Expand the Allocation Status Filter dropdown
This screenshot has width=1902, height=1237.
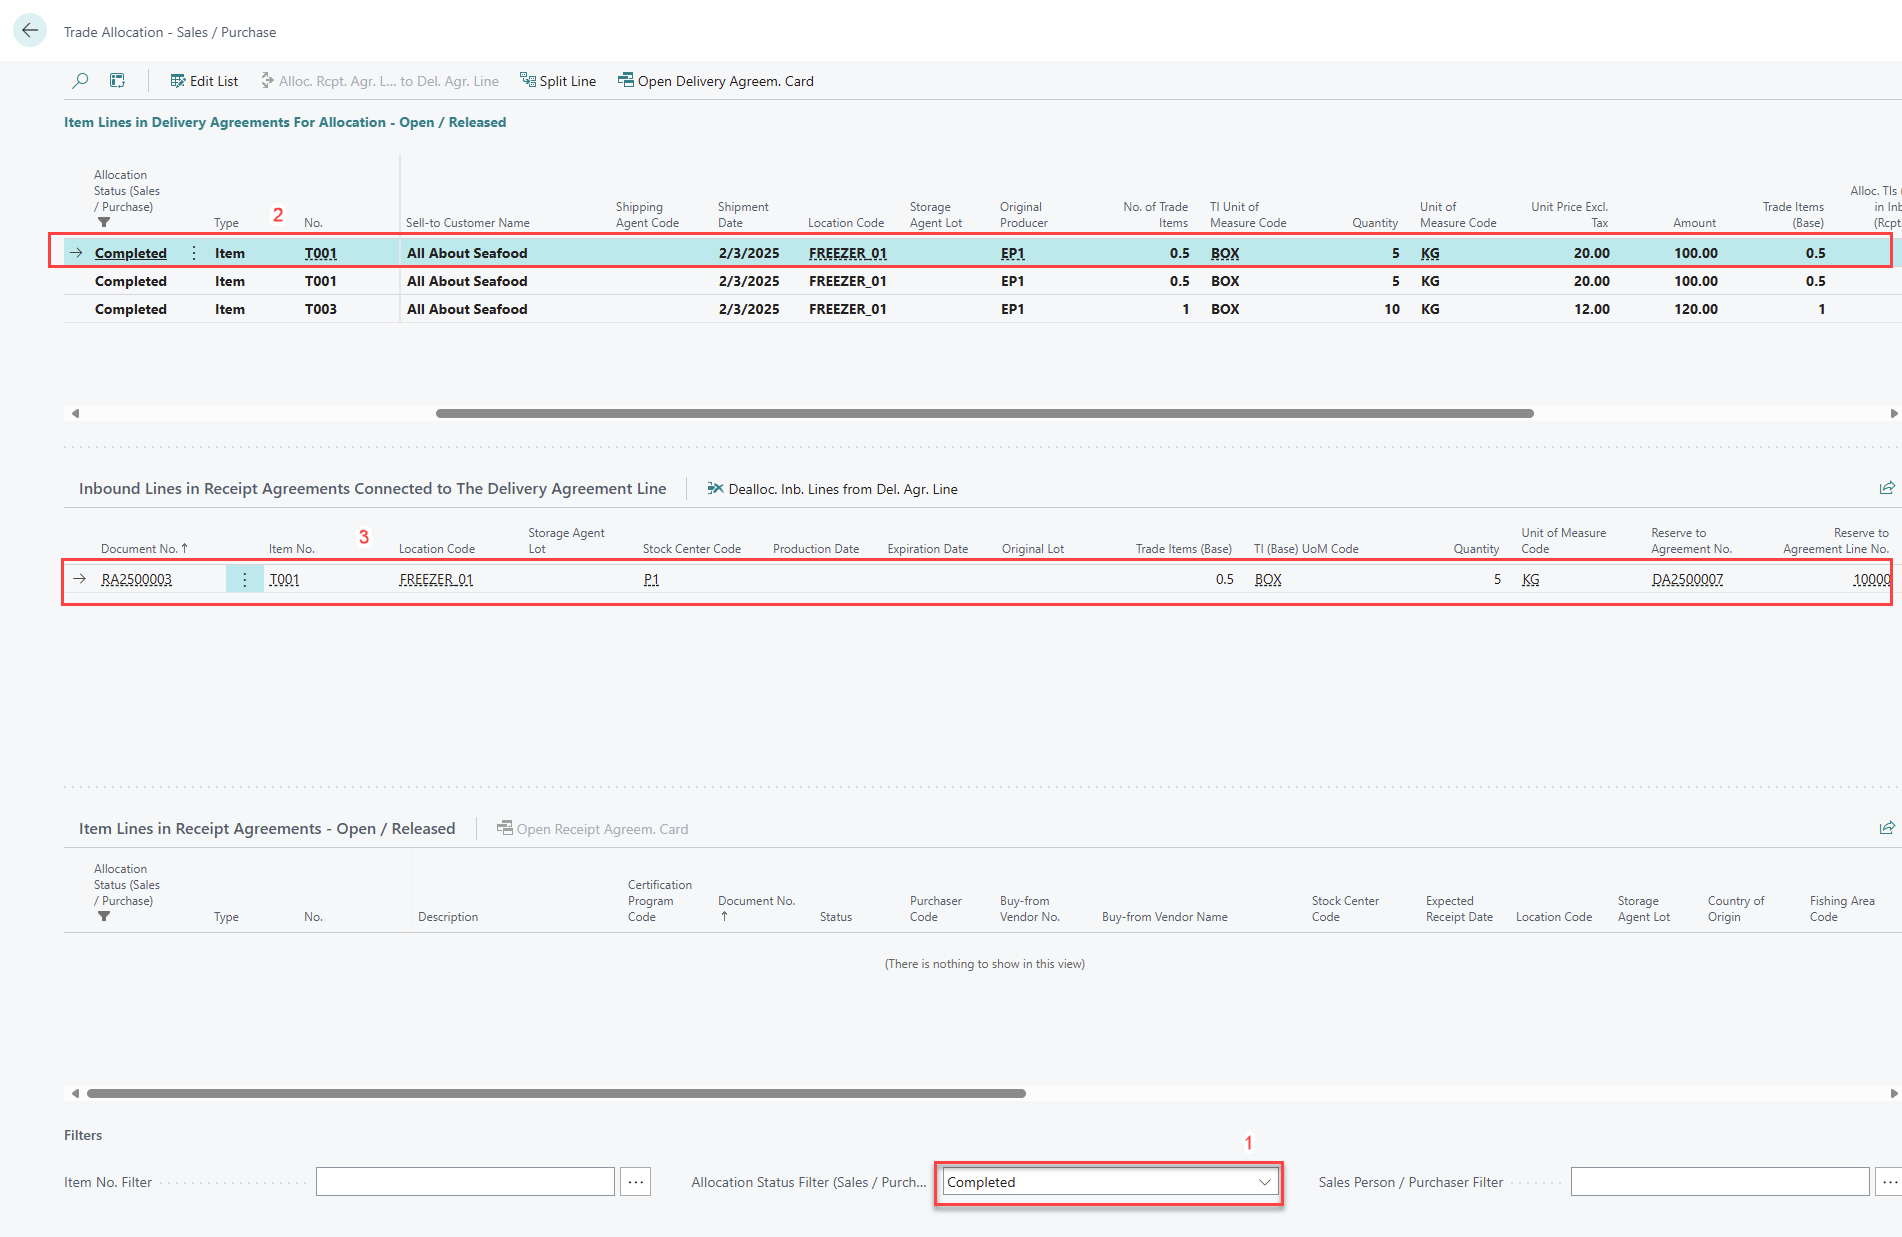click(1264, 1182)
